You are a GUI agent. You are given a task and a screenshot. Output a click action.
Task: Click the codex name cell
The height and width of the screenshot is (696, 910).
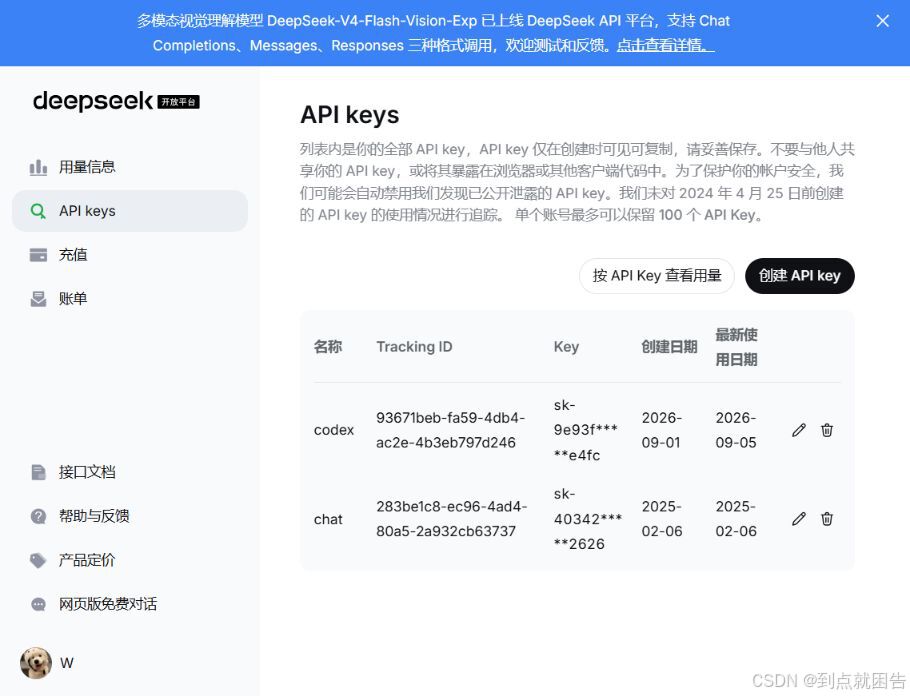(334, 430)
